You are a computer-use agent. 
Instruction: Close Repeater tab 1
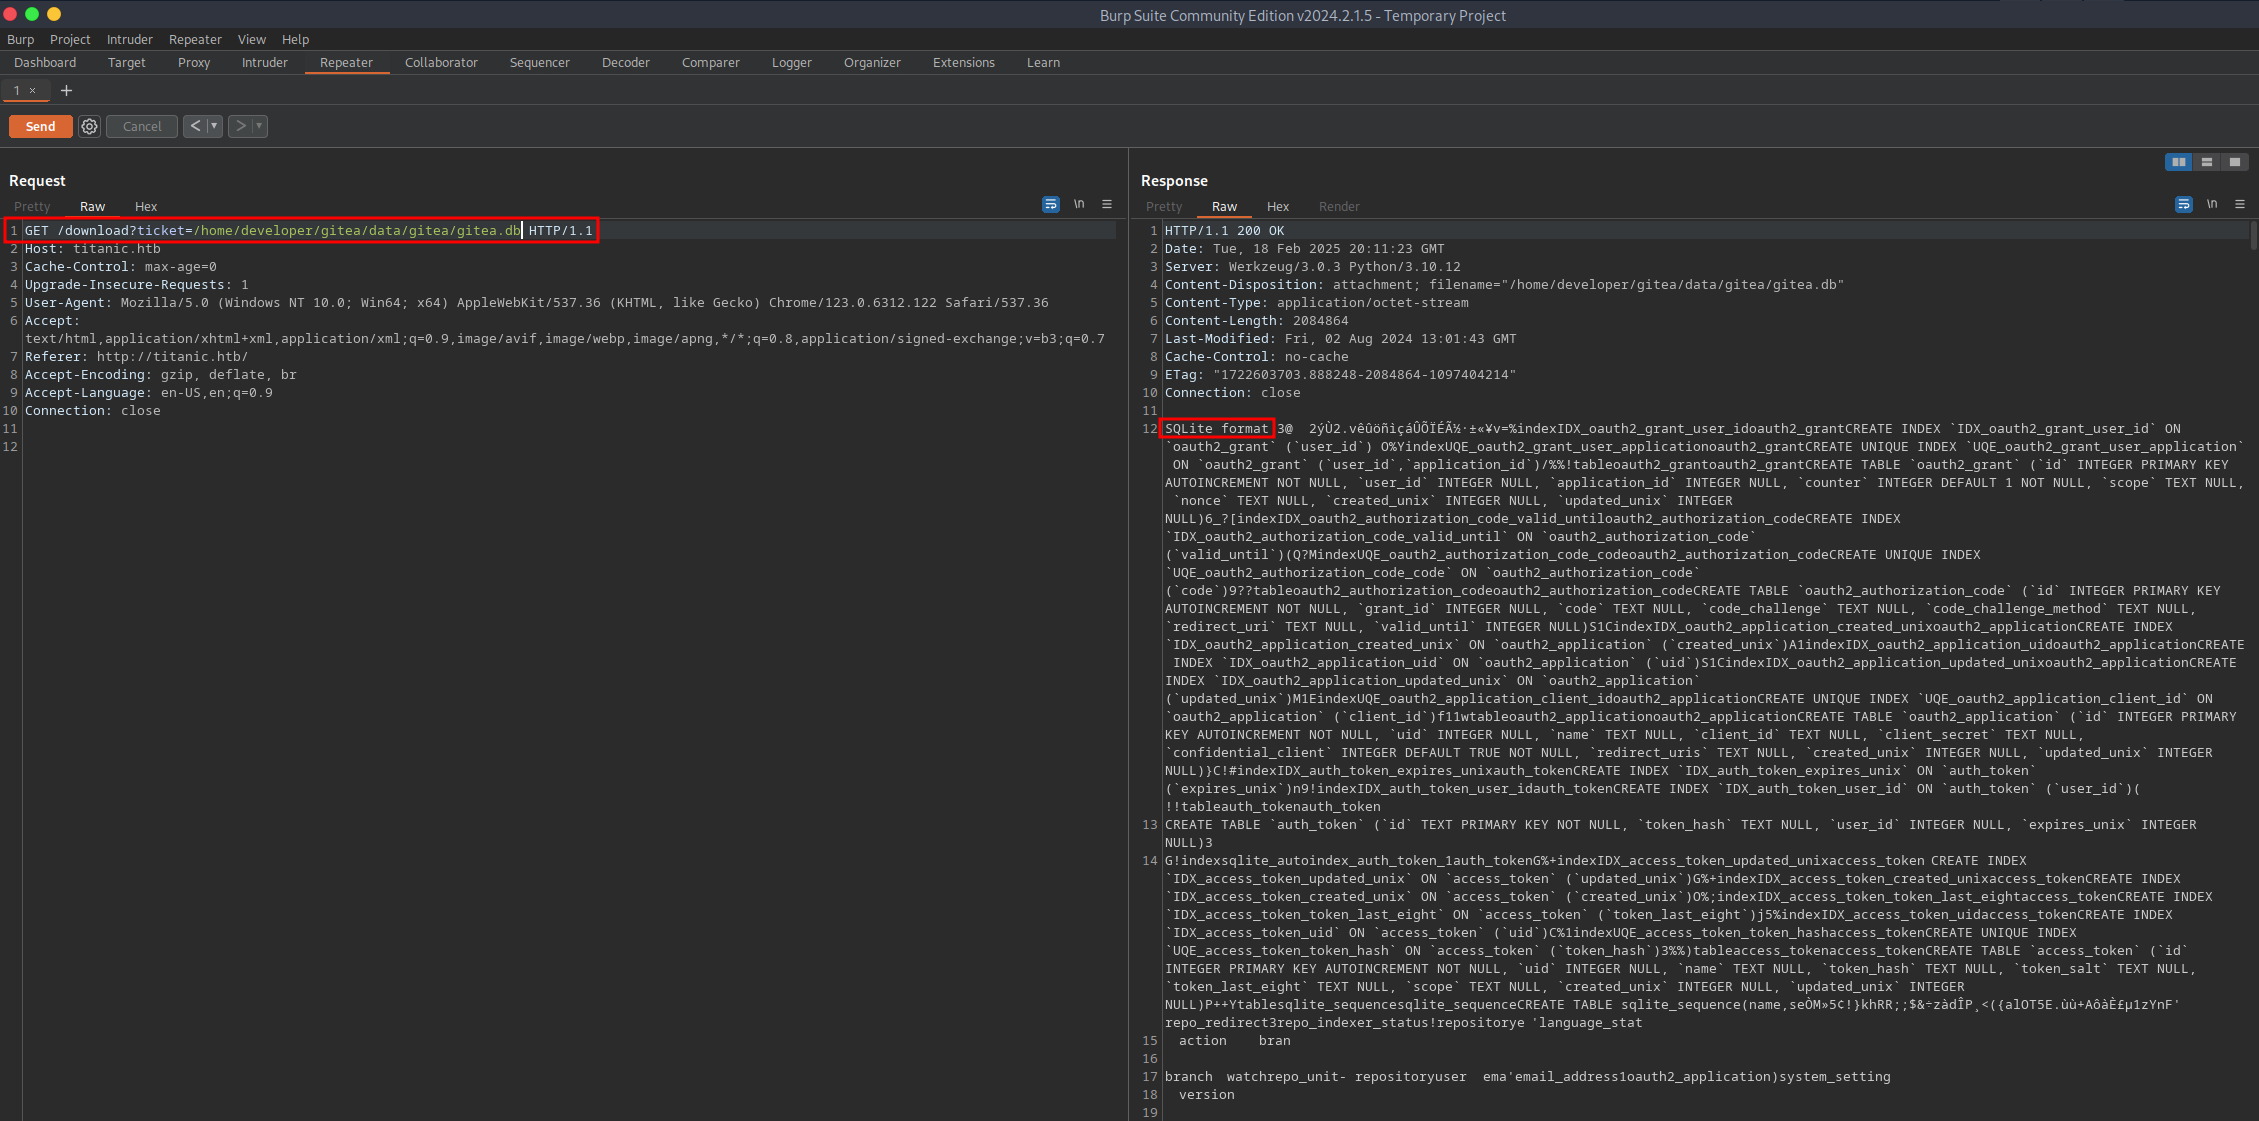pos(32,90)
